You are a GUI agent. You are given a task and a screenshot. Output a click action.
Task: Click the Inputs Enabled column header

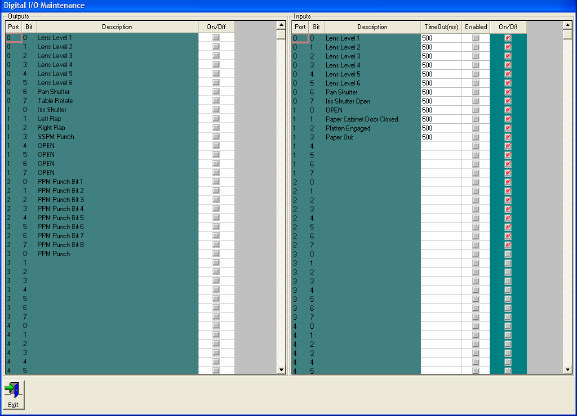point(476,27)
